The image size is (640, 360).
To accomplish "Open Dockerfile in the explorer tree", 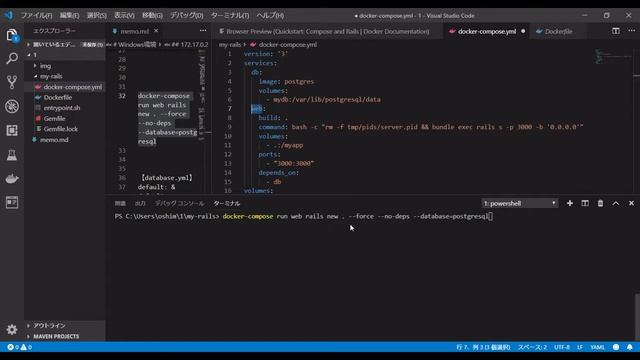I will pyautogui.click(x=64, y=98).
